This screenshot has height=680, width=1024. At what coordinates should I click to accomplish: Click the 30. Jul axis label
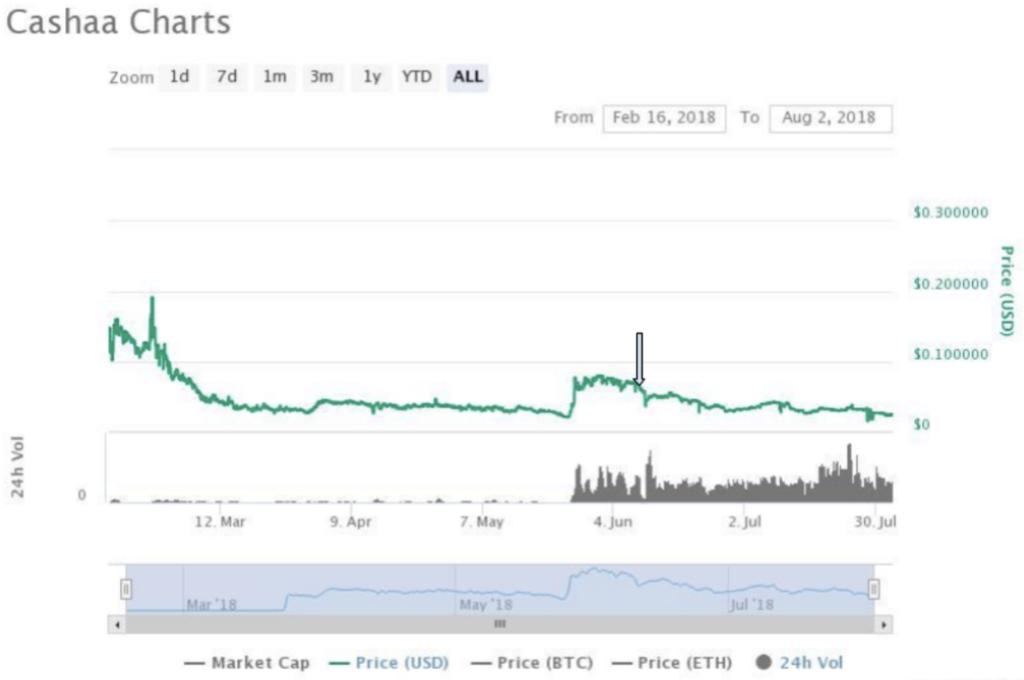coord(875,522)
